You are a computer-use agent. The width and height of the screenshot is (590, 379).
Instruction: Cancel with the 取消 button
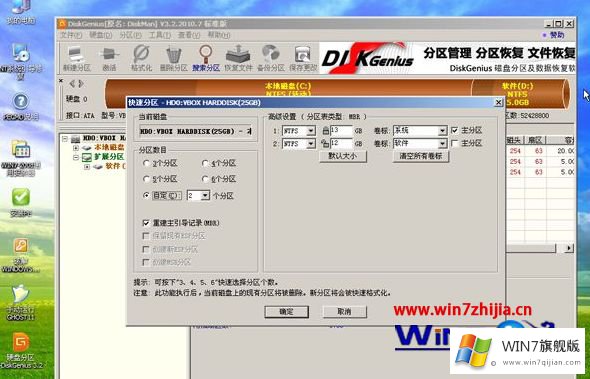pos(344,312)
